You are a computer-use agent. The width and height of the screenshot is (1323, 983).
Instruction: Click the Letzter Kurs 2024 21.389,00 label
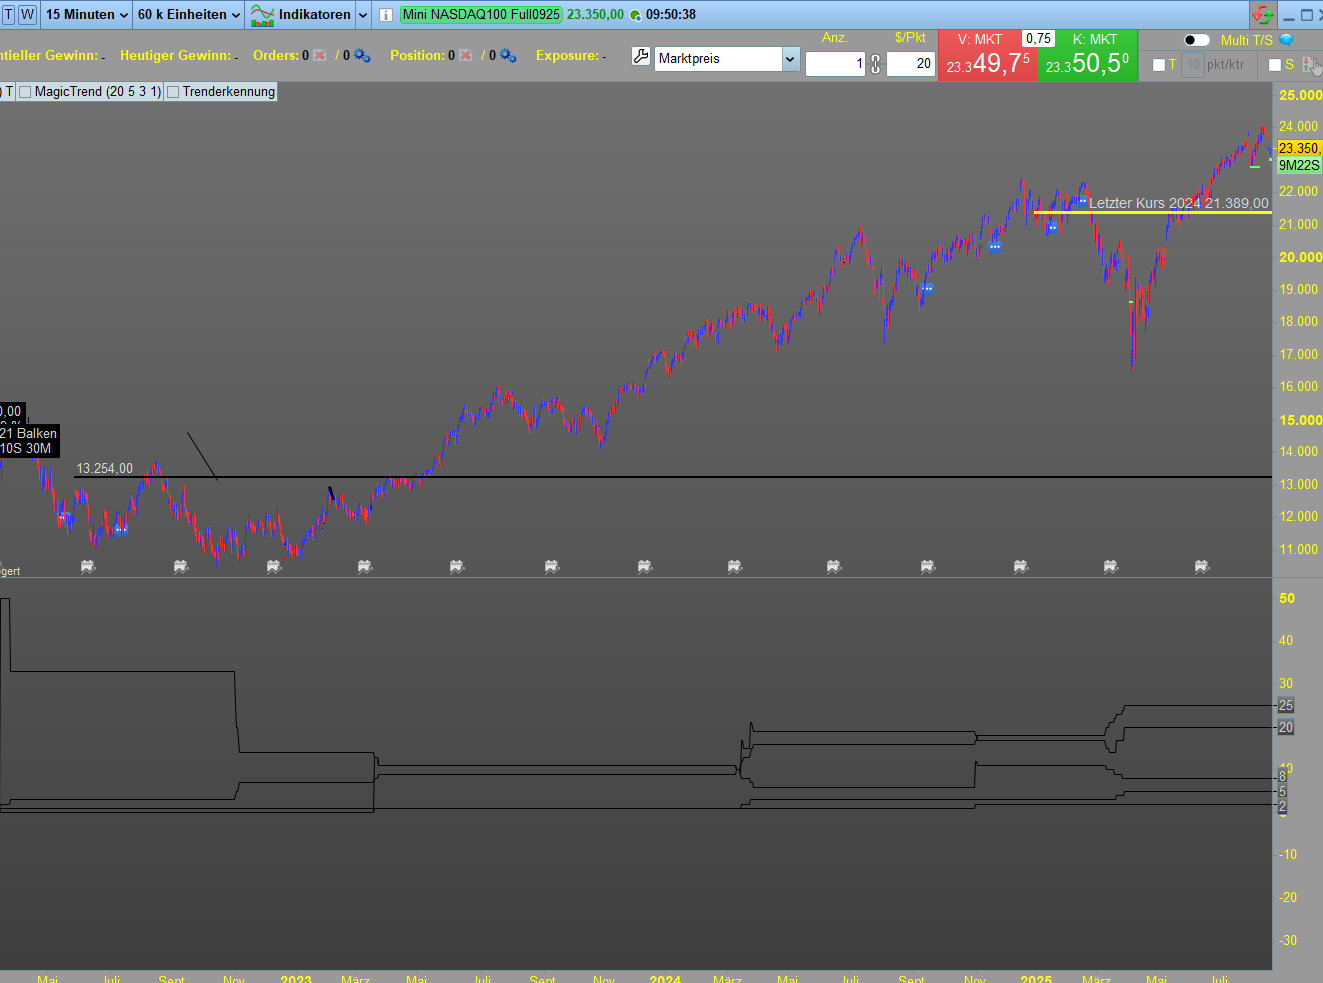tap(1179, 203)
